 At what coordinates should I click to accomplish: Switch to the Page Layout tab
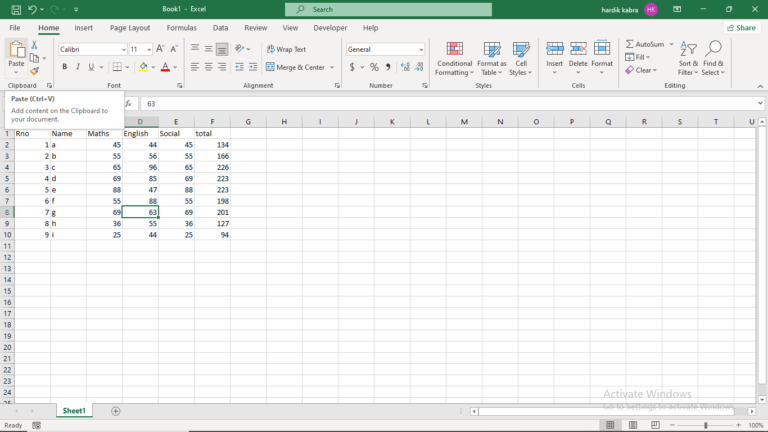pyautogui.click(x=130, y=28)
